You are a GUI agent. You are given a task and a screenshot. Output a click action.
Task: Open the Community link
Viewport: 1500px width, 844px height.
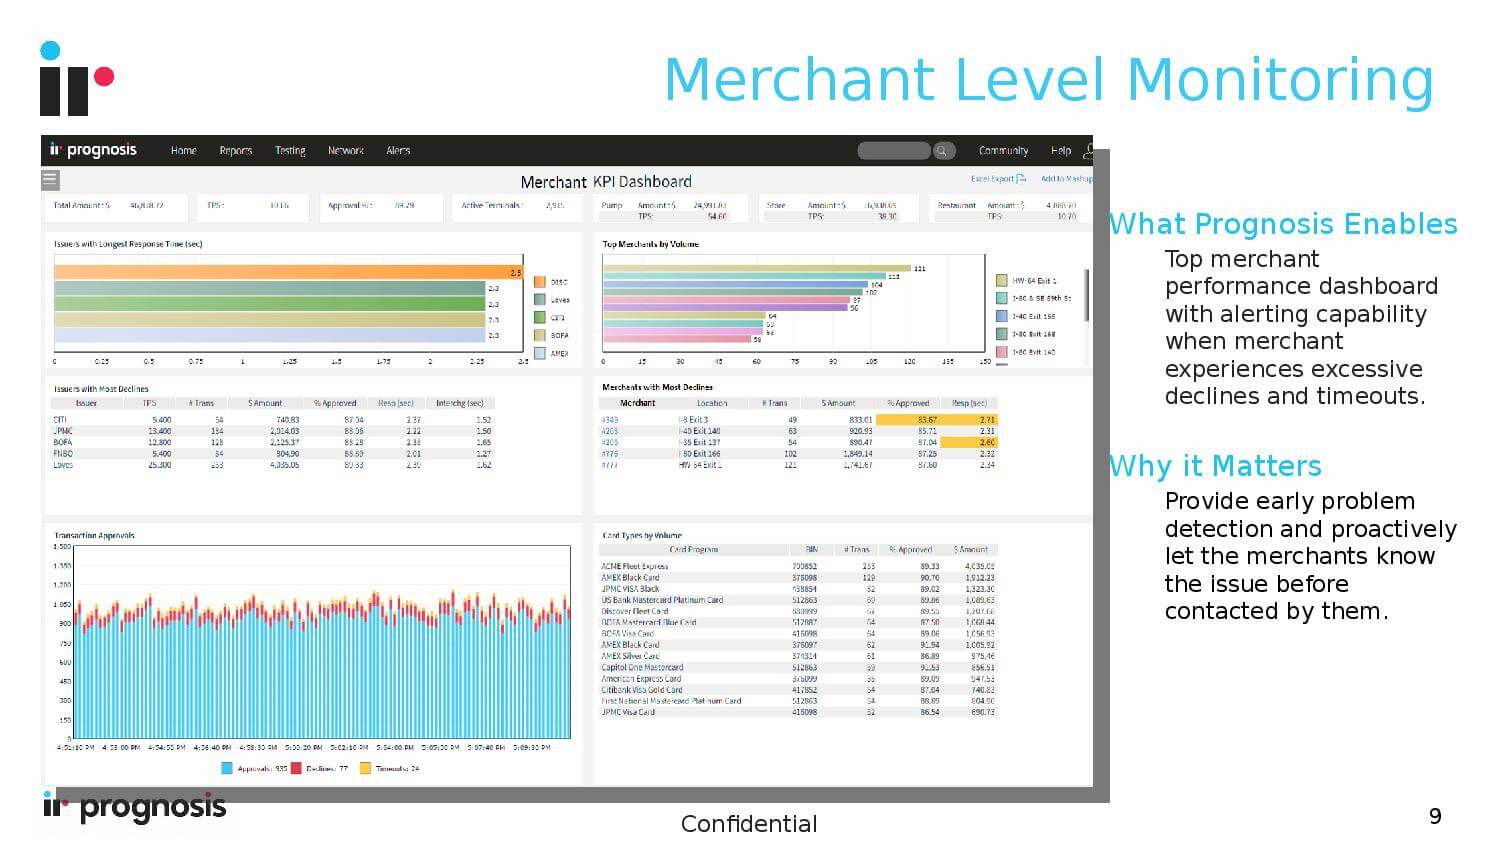pyautogui.click(x=1003, y=151)
